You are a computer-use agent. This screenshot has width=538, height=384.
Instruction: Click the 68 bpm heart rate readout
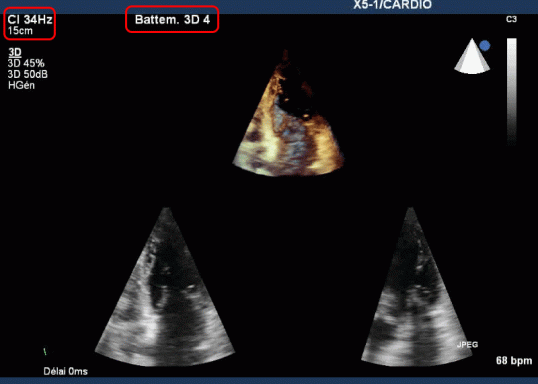coord(514,361)
